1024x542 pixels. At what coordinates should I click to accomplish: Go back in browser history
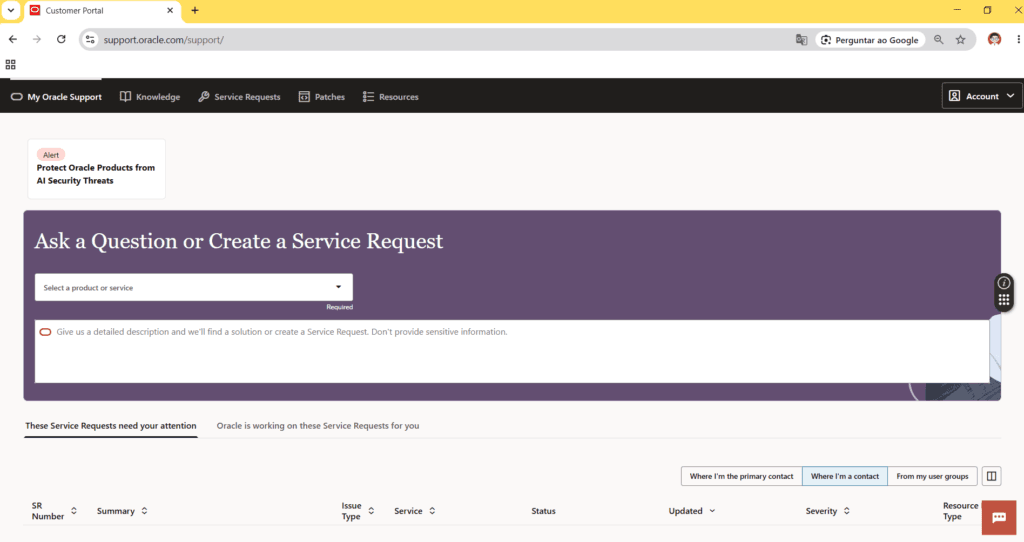13,40
